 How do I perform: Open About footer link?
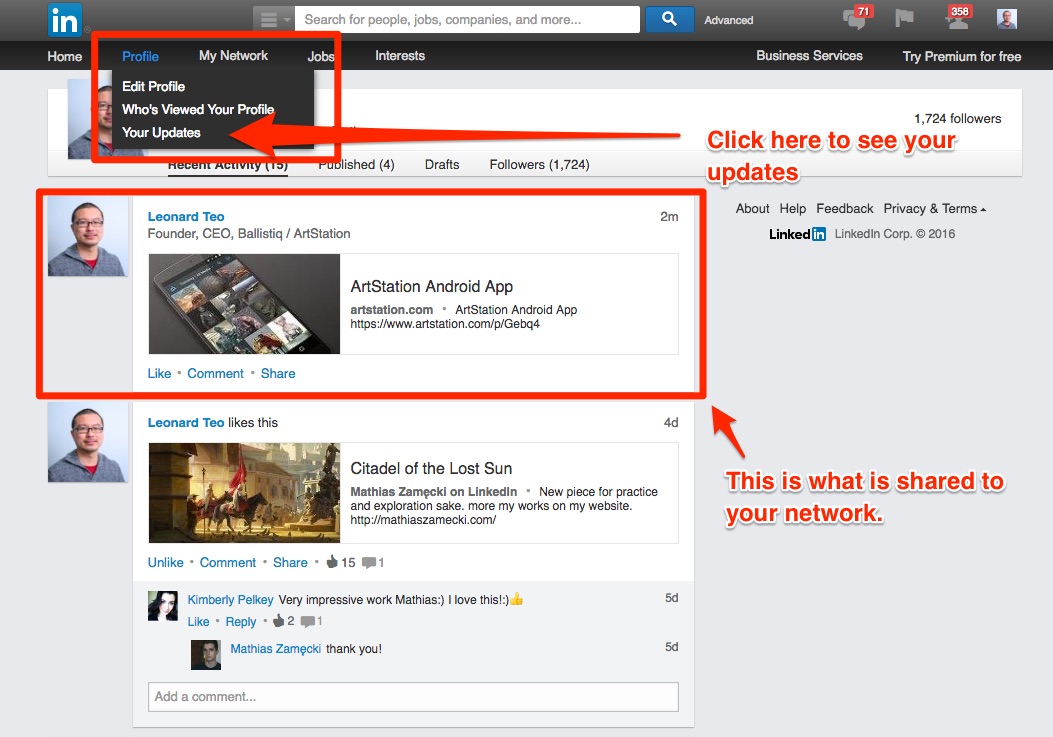pos(752,208)
